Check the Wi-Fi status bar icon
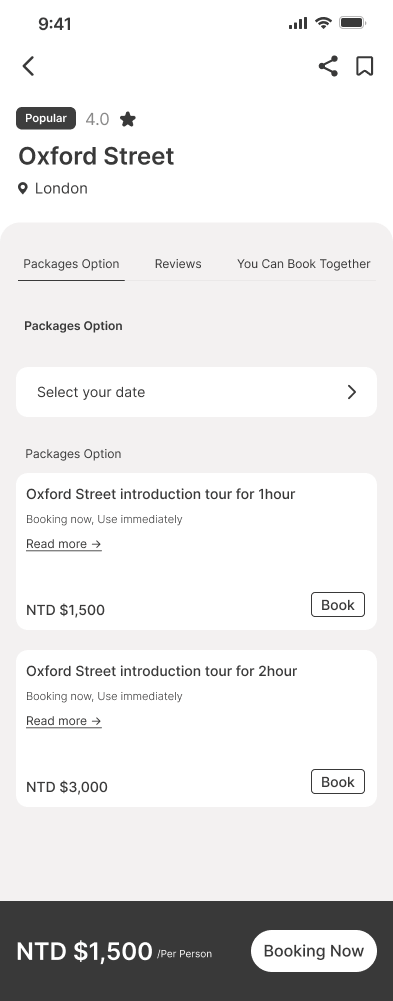 (x=323, y=23)
